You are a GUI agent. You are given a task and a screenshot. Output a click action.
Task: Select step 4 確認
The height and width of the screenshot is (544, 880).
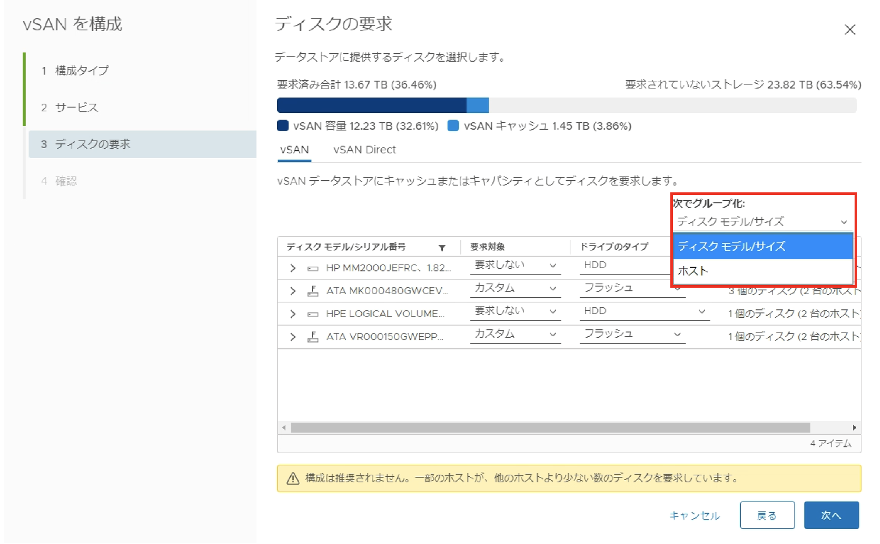click(59, 181)
